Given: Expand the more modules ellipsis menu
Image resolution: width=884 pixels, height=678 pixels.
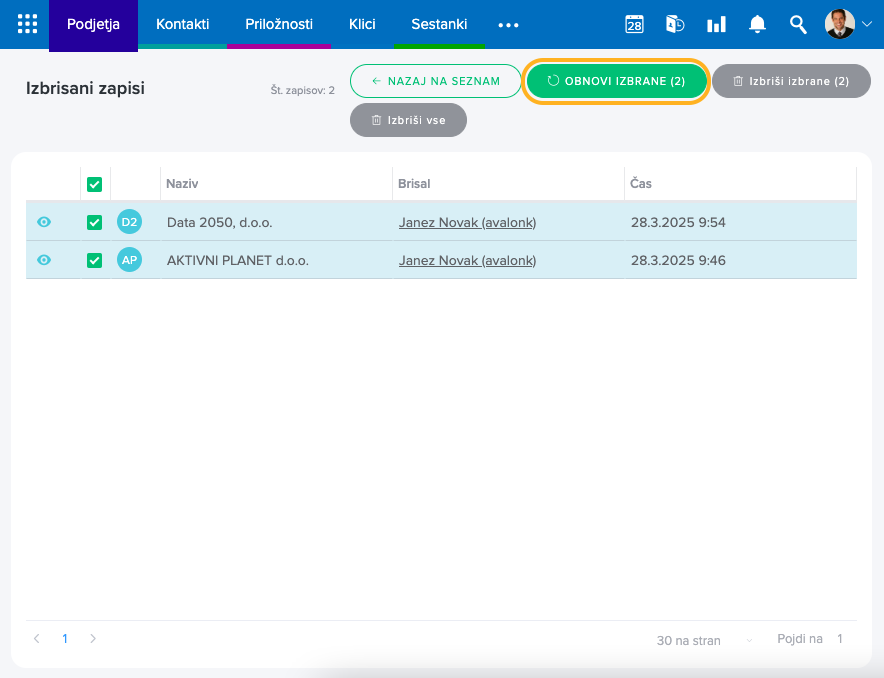Looking at the screenshot, I should [508, 25].
